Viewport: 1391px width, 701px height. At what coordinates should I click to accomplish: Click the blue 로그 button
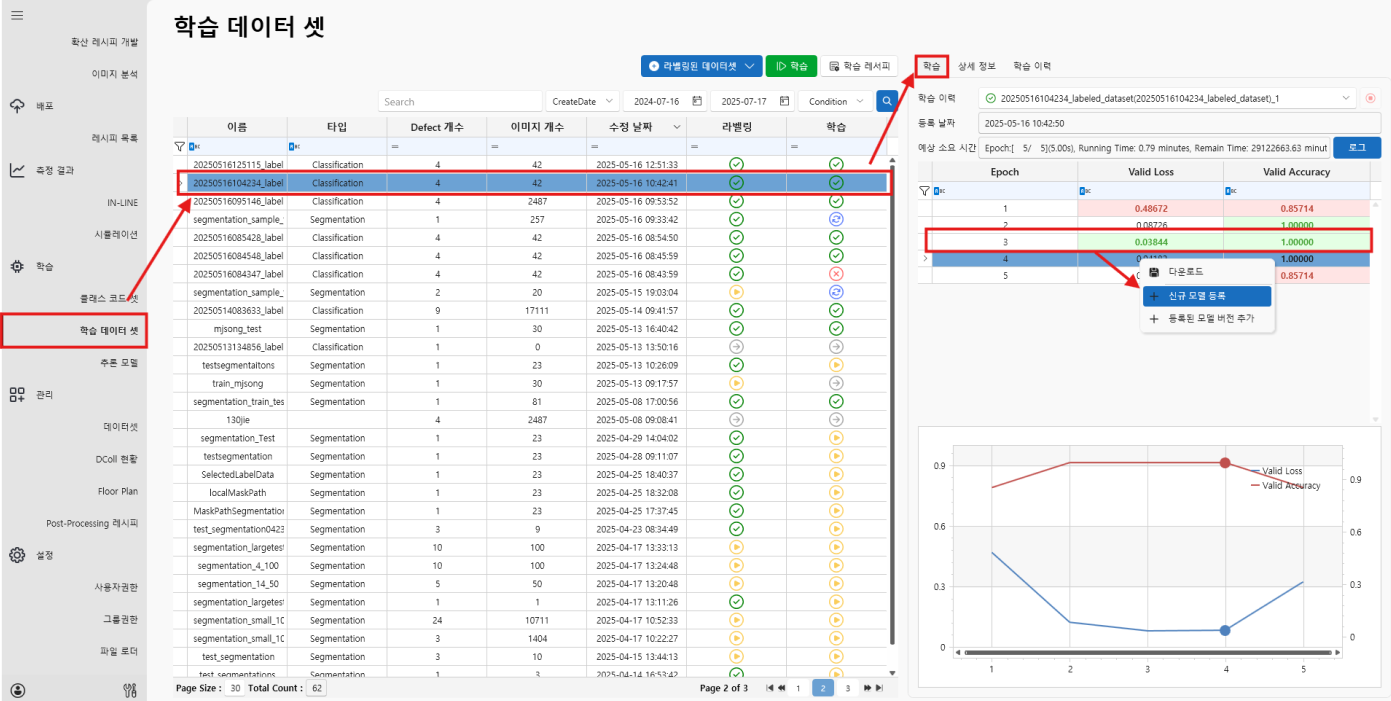1356,148
